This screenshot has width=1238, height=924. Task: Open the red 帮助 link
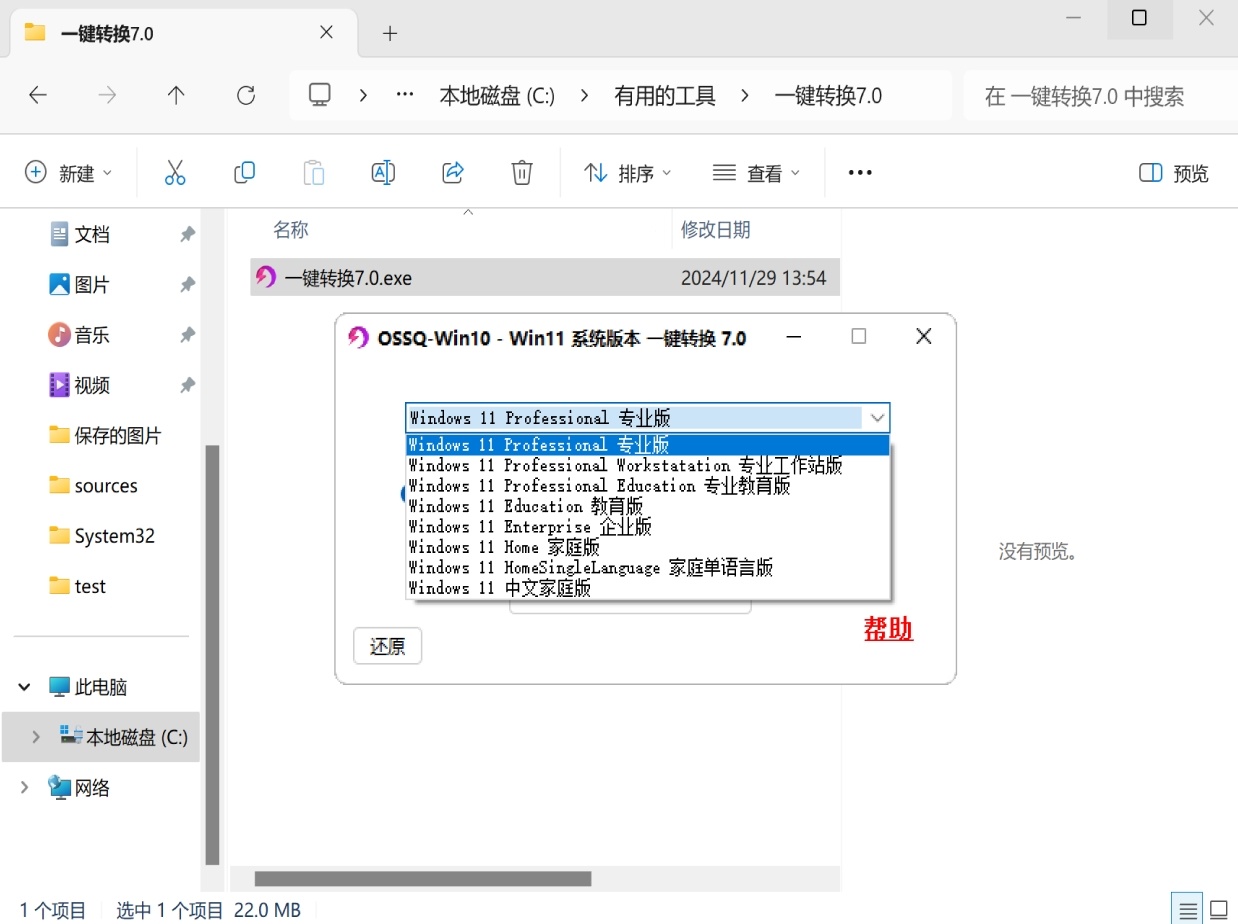pos(889,629)
